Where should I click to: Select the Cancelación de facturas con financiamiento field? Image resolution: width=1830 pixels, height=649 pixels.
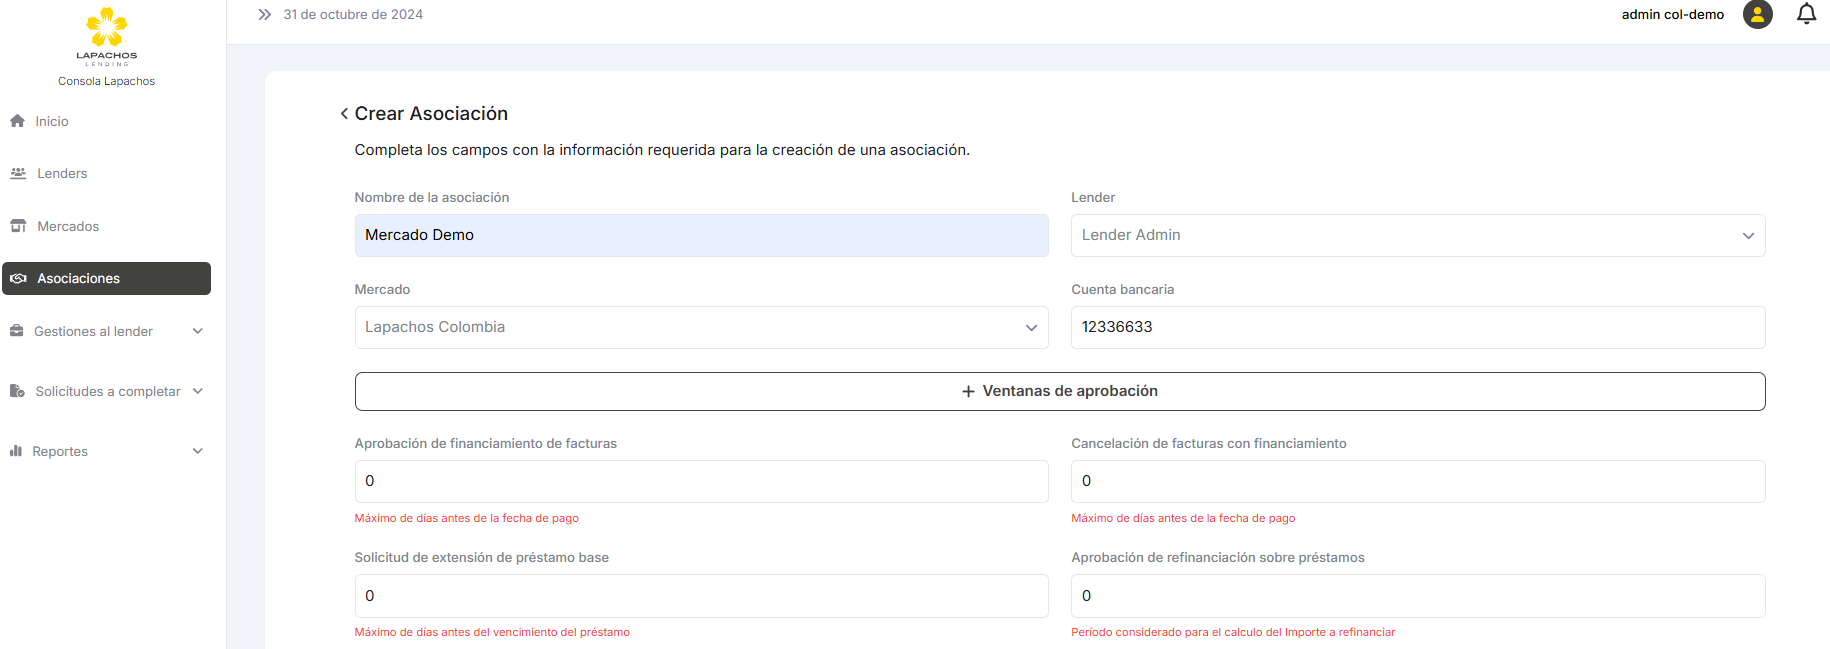(1417, 481)
